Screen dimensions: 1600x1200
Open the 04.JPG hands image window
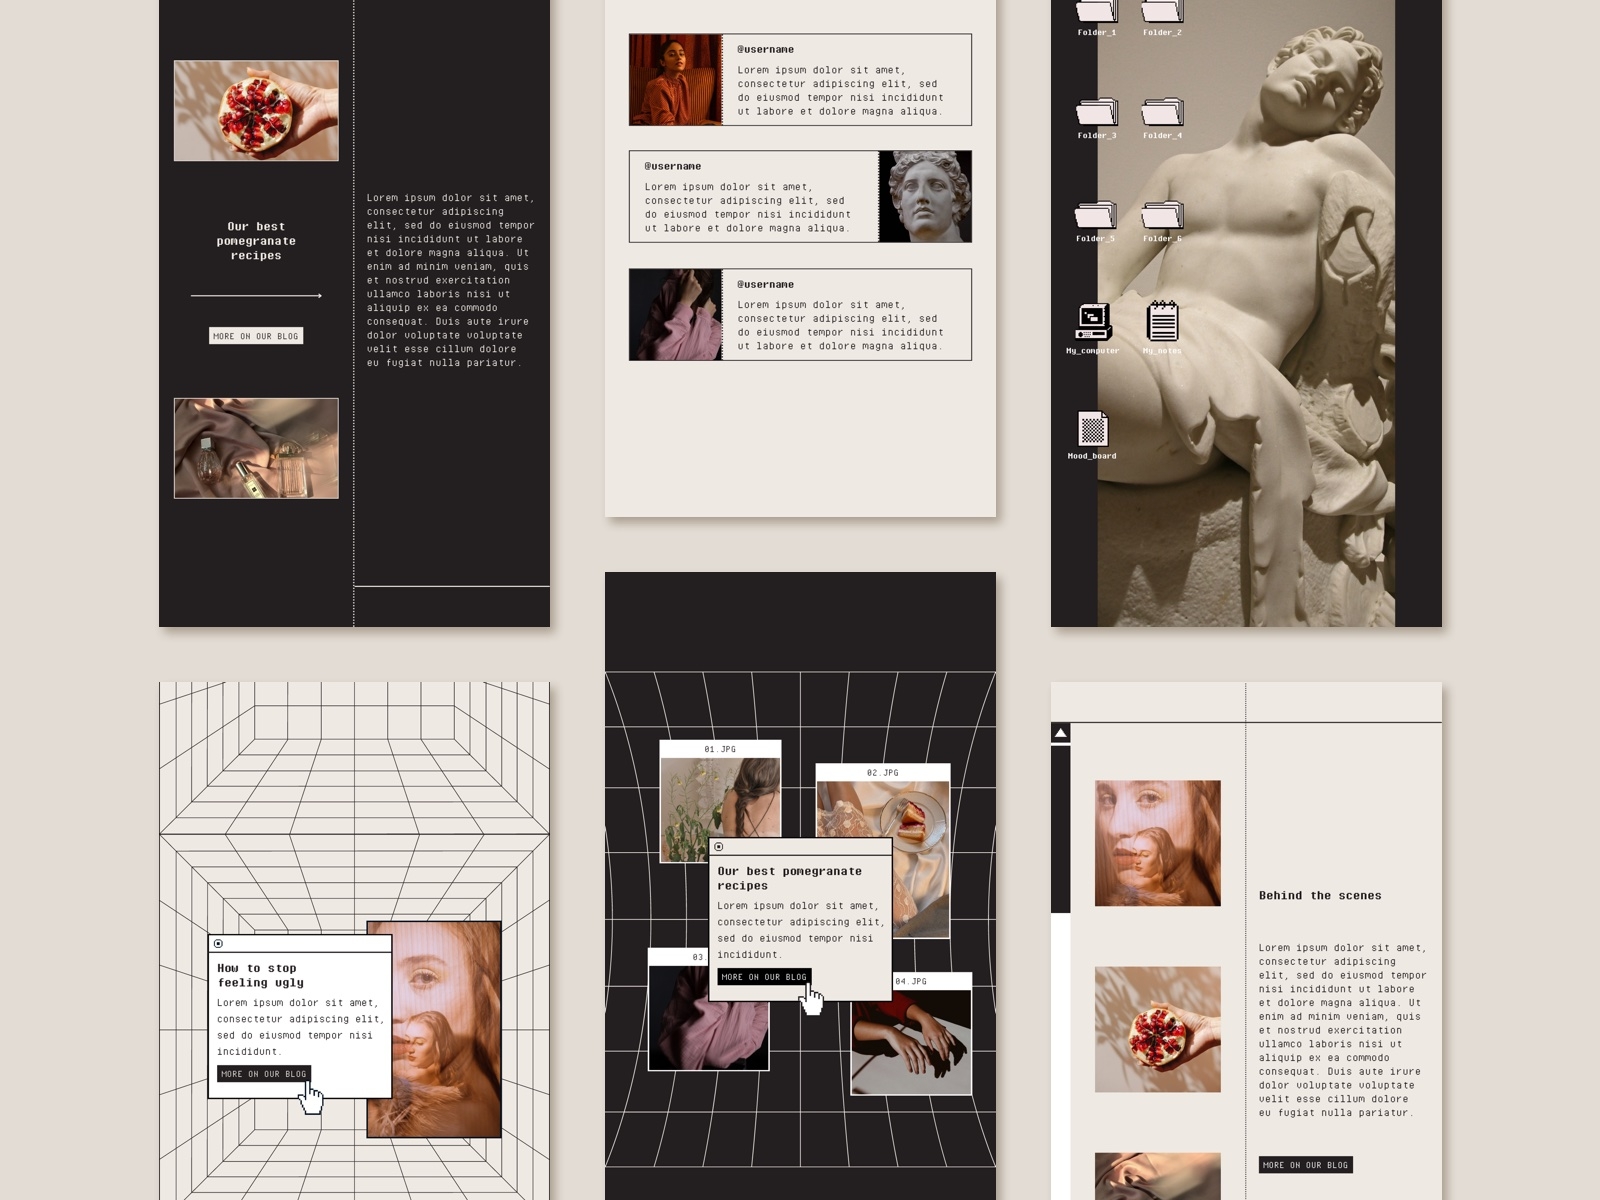point(911,1034)
